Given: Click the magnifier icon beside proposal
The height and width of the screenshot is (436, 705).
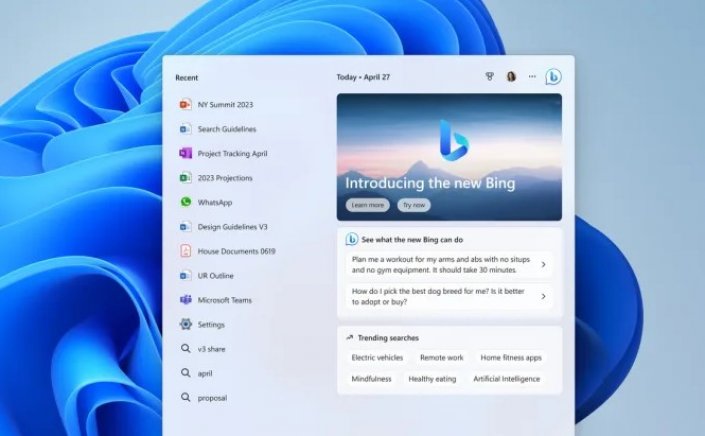Looking at the screenshot, I should 185,397.
